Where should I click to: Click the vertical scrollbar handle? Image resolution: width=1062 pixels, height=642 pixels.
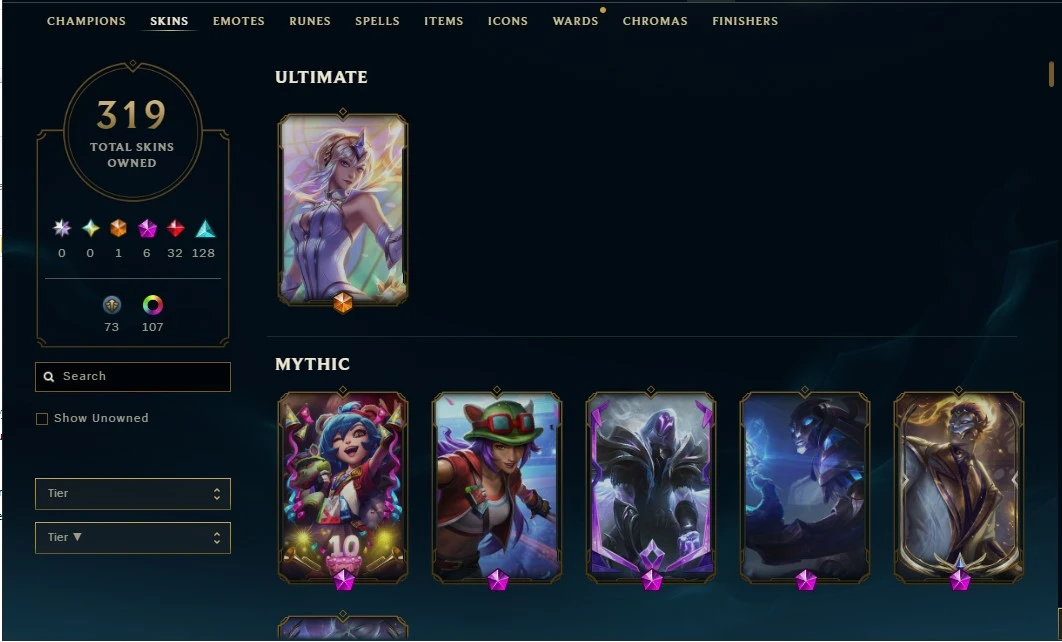1051,74
